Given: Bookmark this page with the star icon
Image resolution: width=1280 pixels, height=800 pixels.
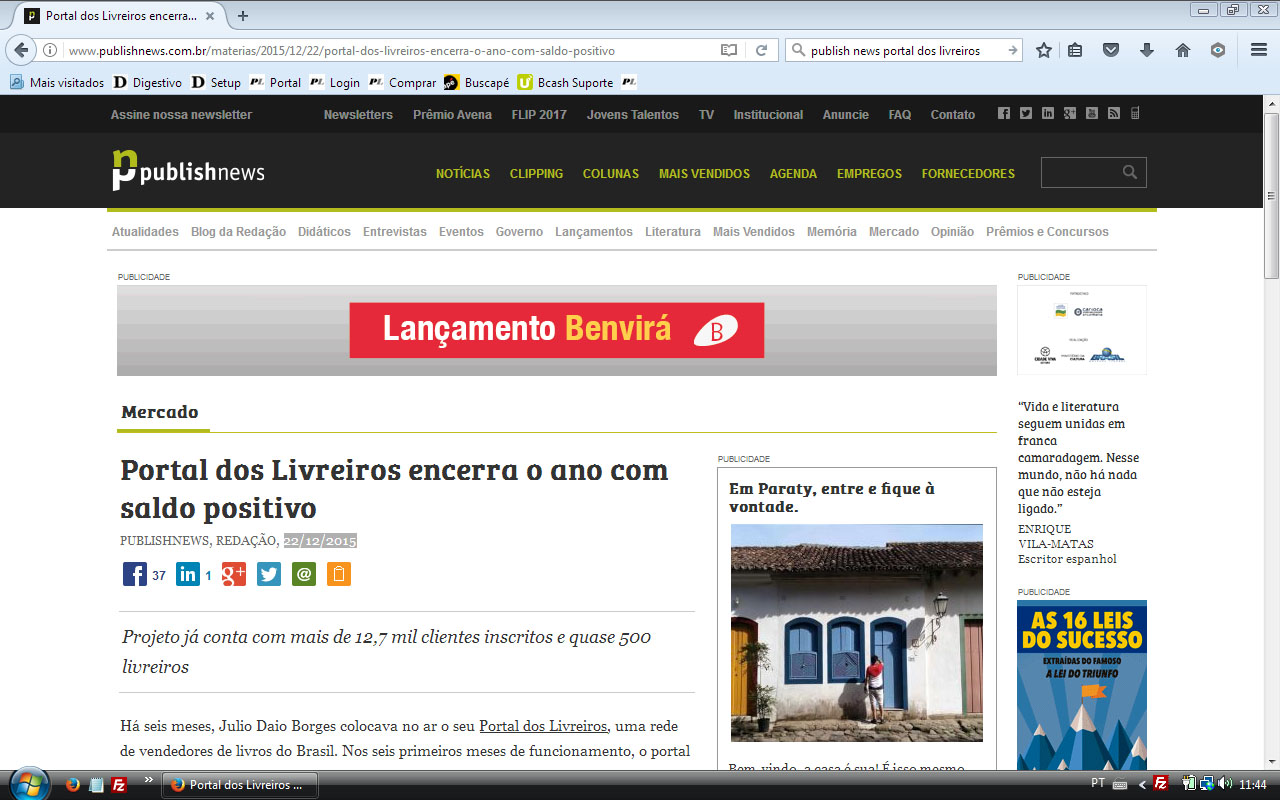Looking at the screenshot, I should click(1044, 50).
